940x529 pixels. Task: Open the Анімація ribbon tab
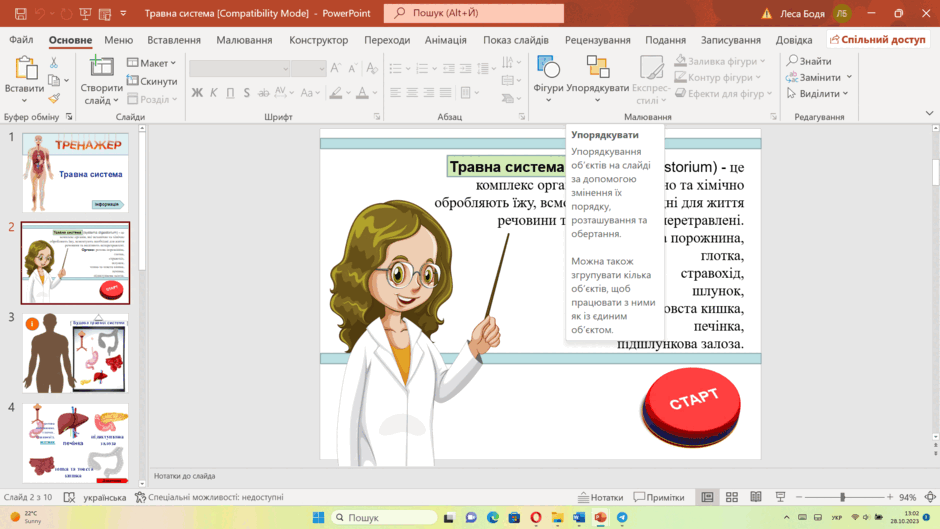click(x=445, y=40)
